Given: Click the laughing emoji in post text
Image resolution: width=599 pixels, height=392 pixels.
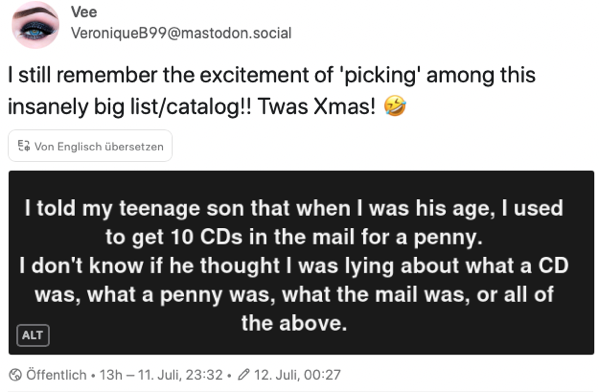Looking at the screenshot, I should [x=395, y=106].
